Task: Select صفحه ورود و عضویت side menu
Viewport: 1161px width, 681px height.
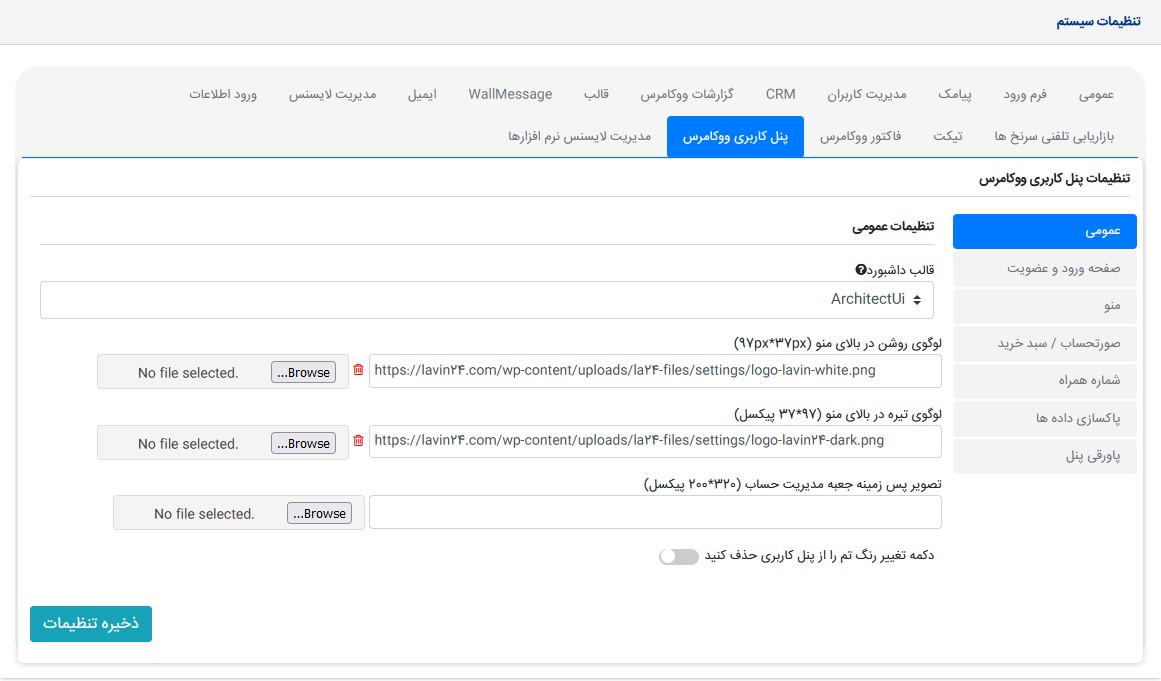Action: pyautogui.click(x=1044, y=269)
